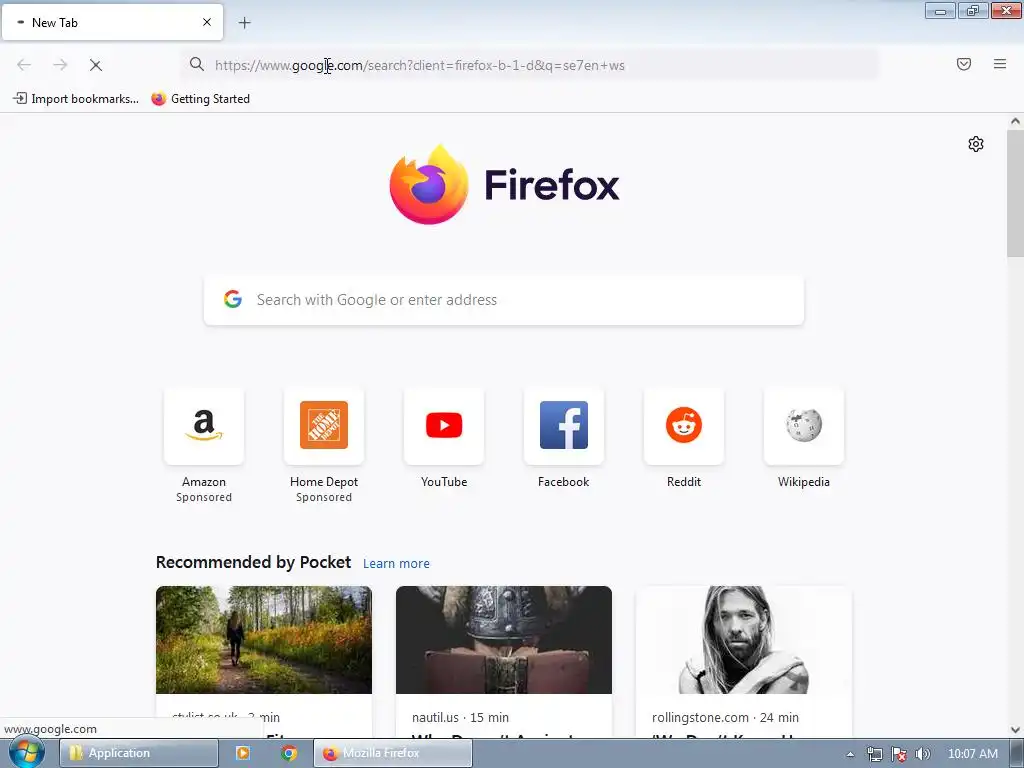Click the scroll up arrow of page scrollbar
This screenshot has height=768, width=1024.
pyautogui.click(x=1015, y=121)
